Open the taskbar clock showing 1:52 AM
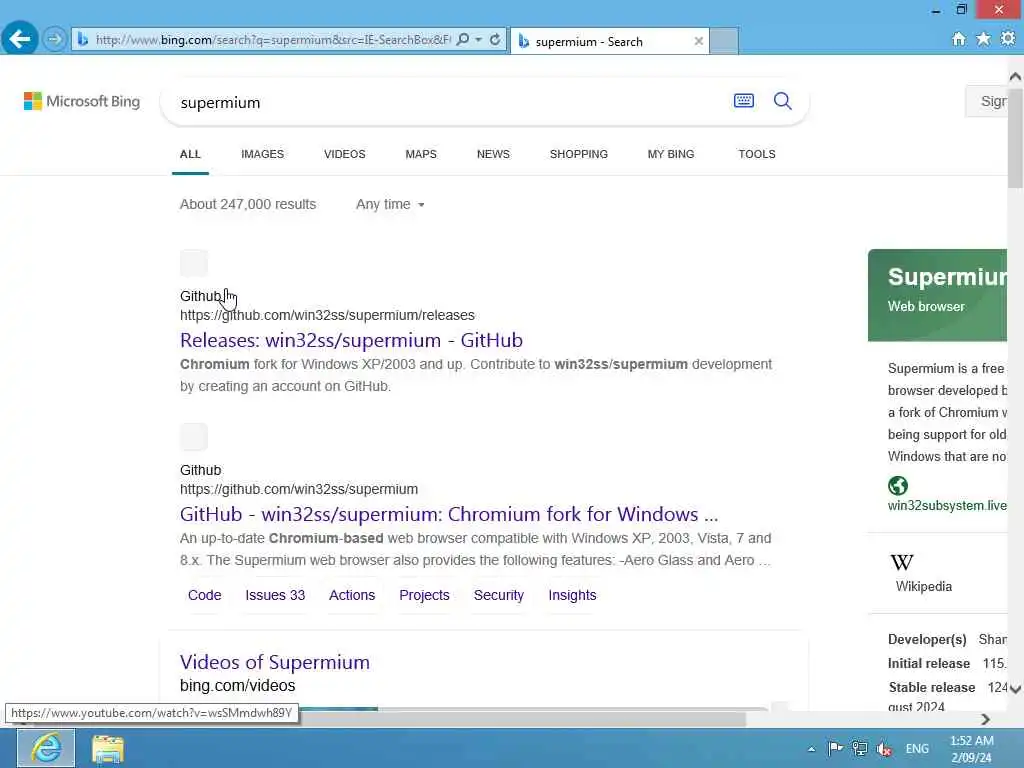Viewport: 1024px width, 768px height. click(972, 749)
